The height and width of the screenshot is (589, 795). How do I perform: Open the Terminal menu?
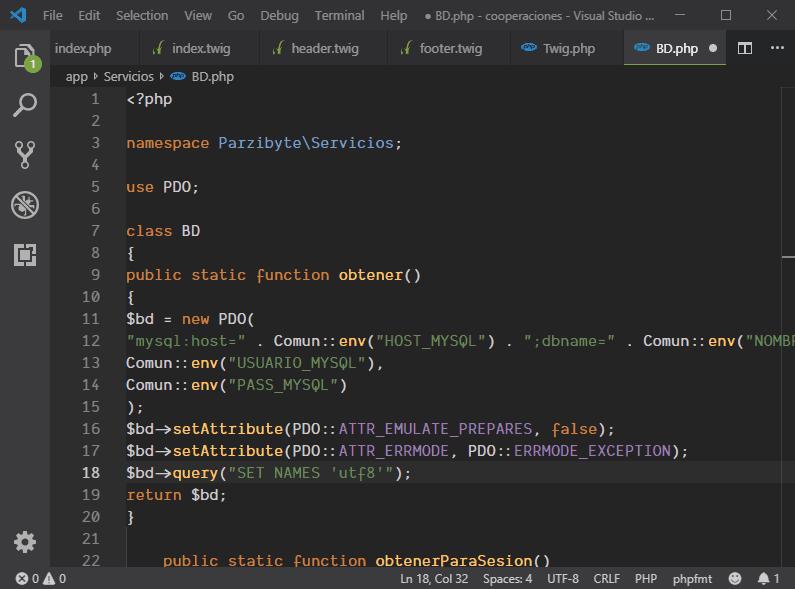click(339, 15)
